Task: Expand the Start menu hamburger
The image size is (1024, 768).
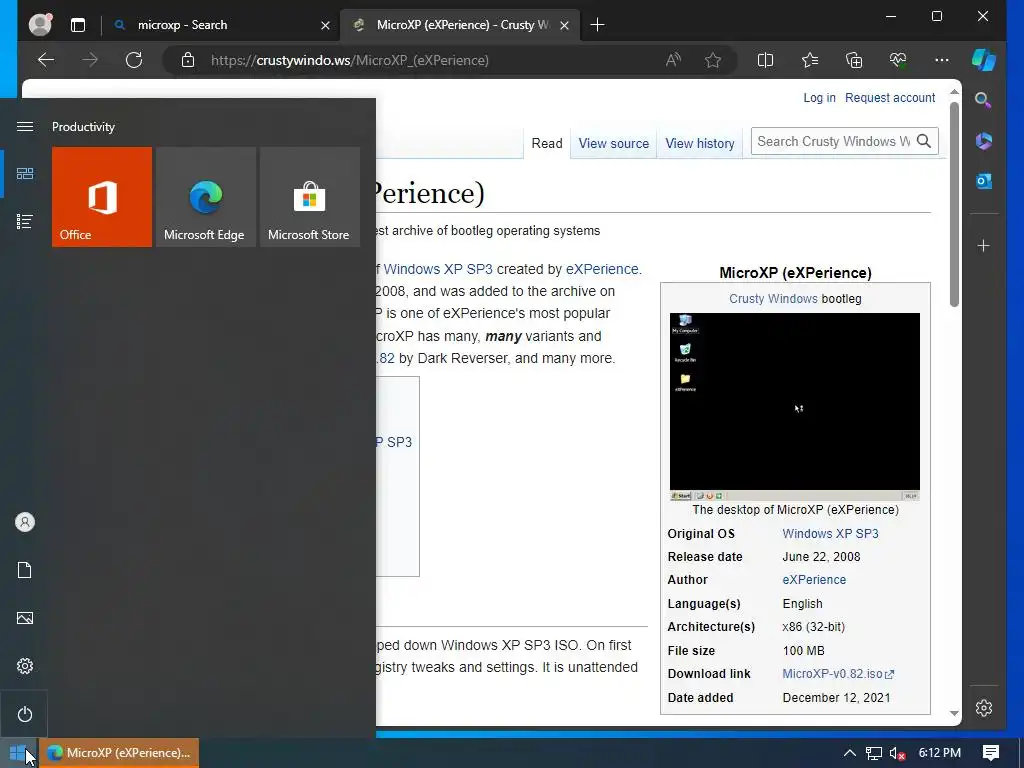Action: tap(25, 126)
